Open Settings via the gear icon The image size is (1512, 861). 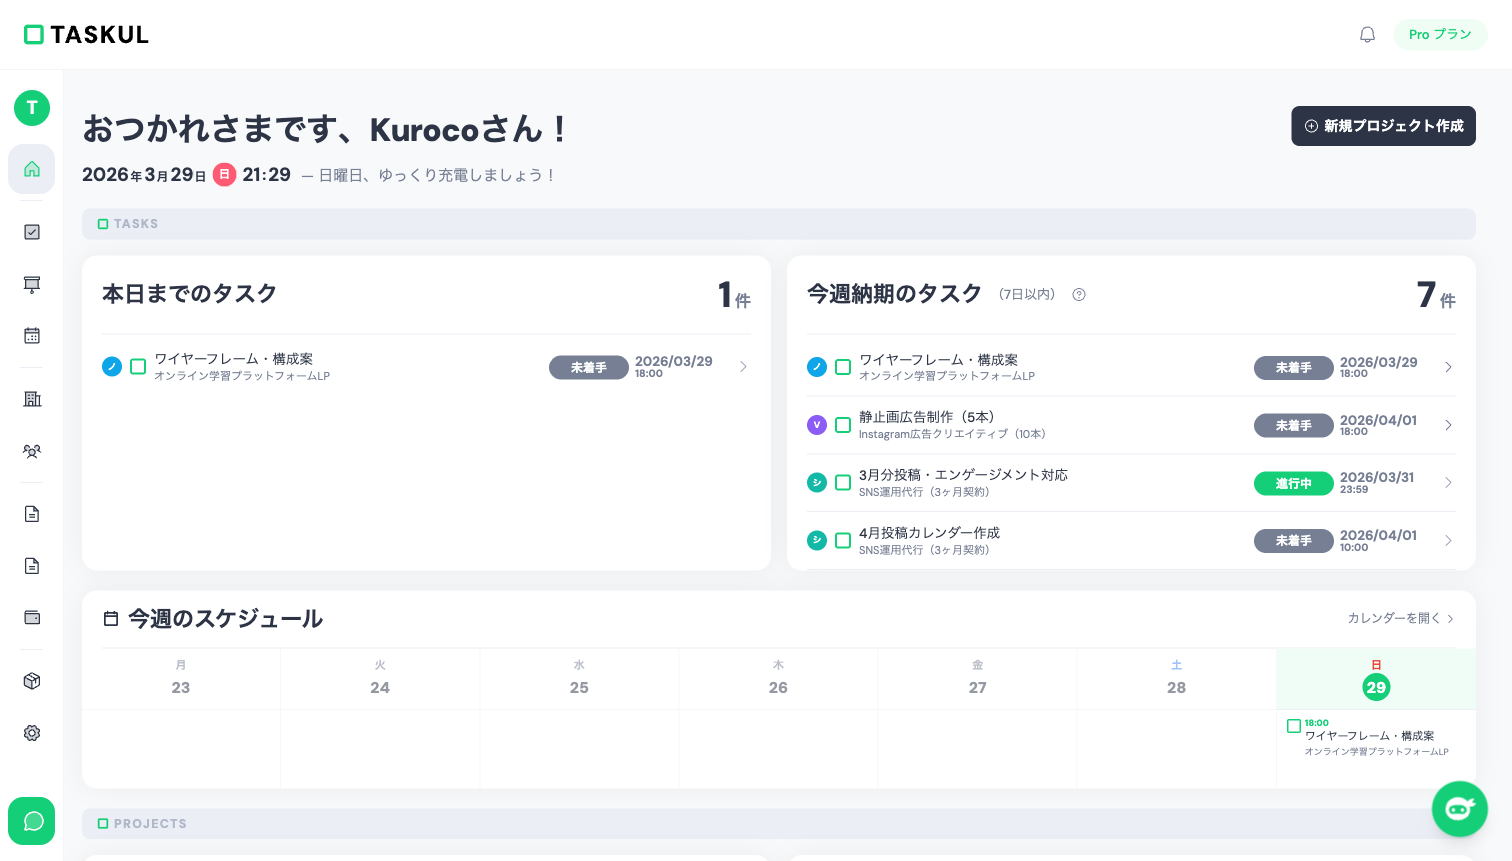31,733
